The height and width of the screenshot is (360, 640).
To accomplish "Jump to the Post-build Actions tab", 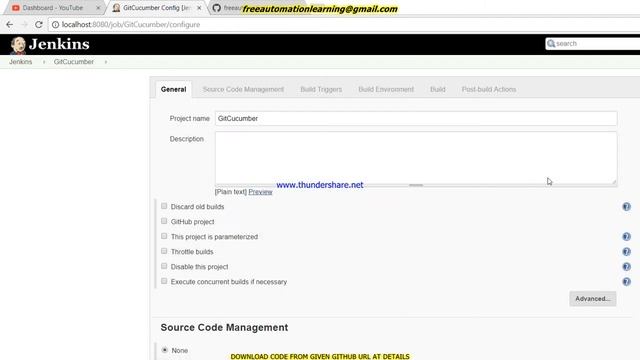I will (x=489, y=89).
